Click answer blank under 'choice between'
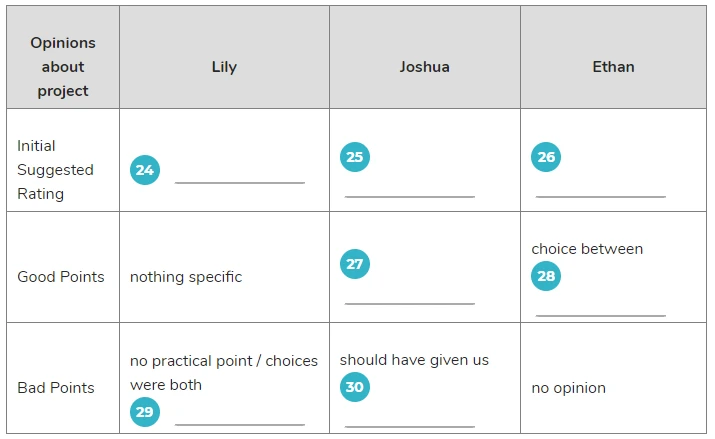 [601, 309]
